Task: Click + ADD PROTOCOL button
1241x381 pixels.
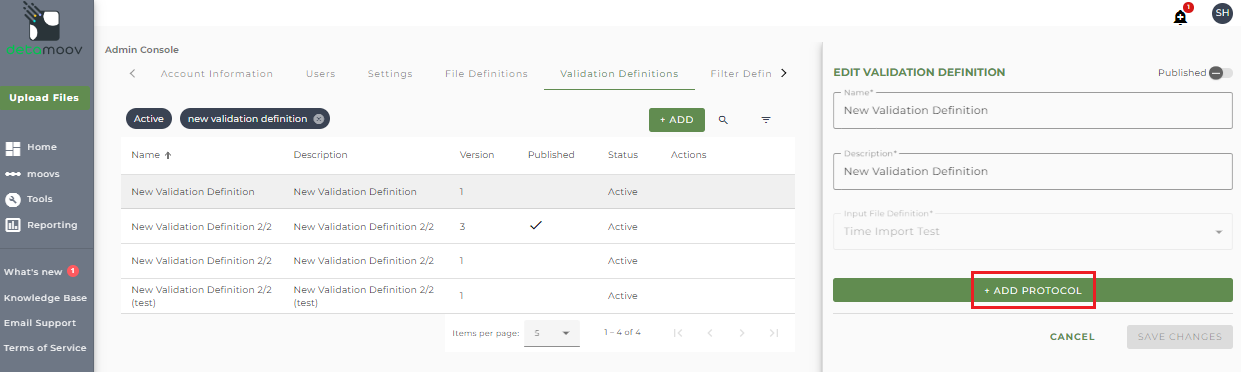Action: [1032, 290]
